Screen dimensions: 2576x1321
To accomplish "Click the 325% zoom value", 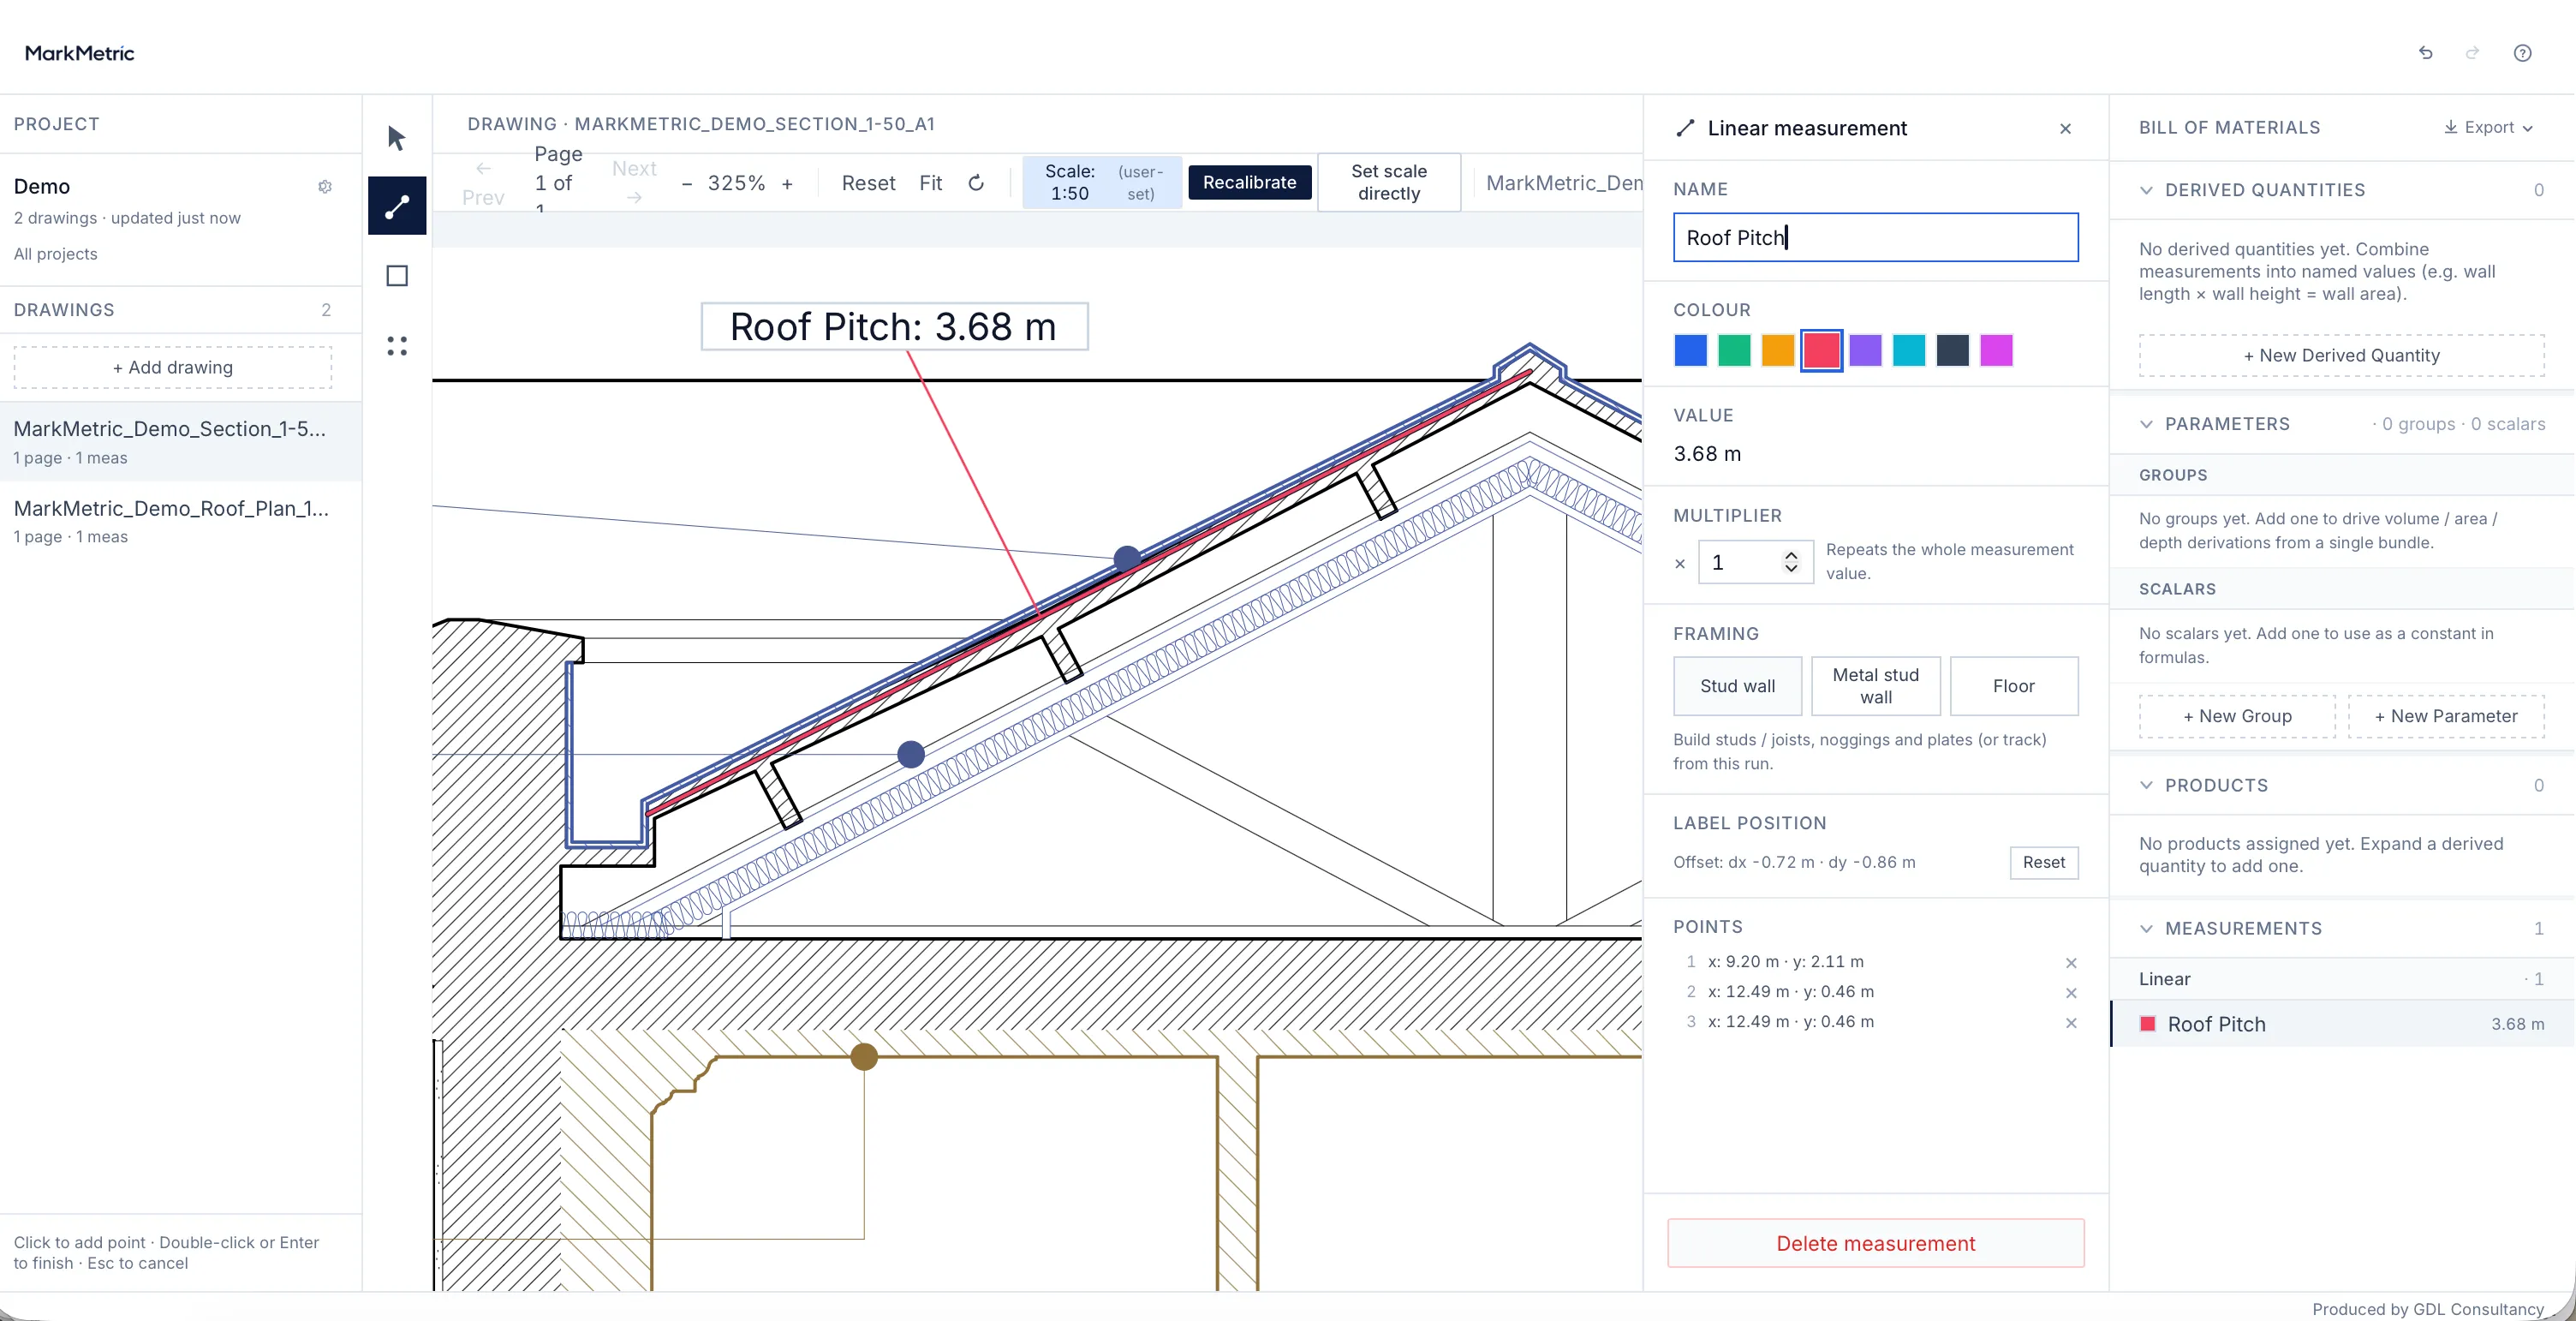I will (736, 184).
